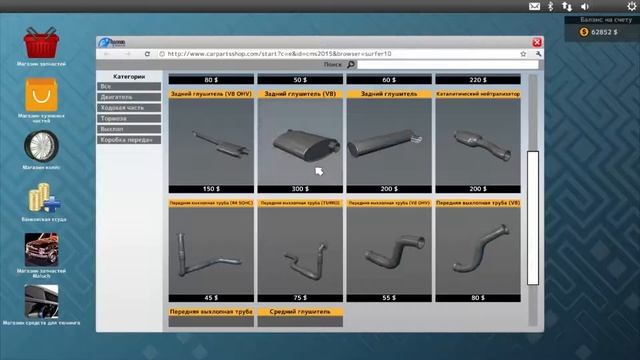Select the Двигатель category

point(129,97)
